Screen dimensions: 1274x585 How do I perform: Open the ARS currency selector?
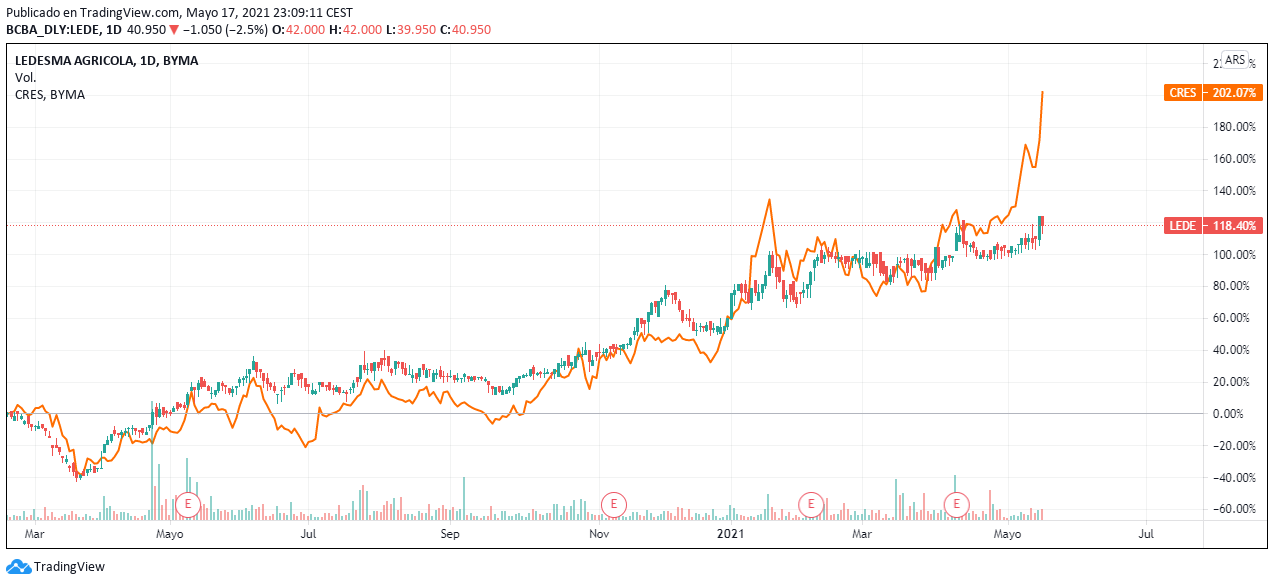click(x=1235, y=60)
